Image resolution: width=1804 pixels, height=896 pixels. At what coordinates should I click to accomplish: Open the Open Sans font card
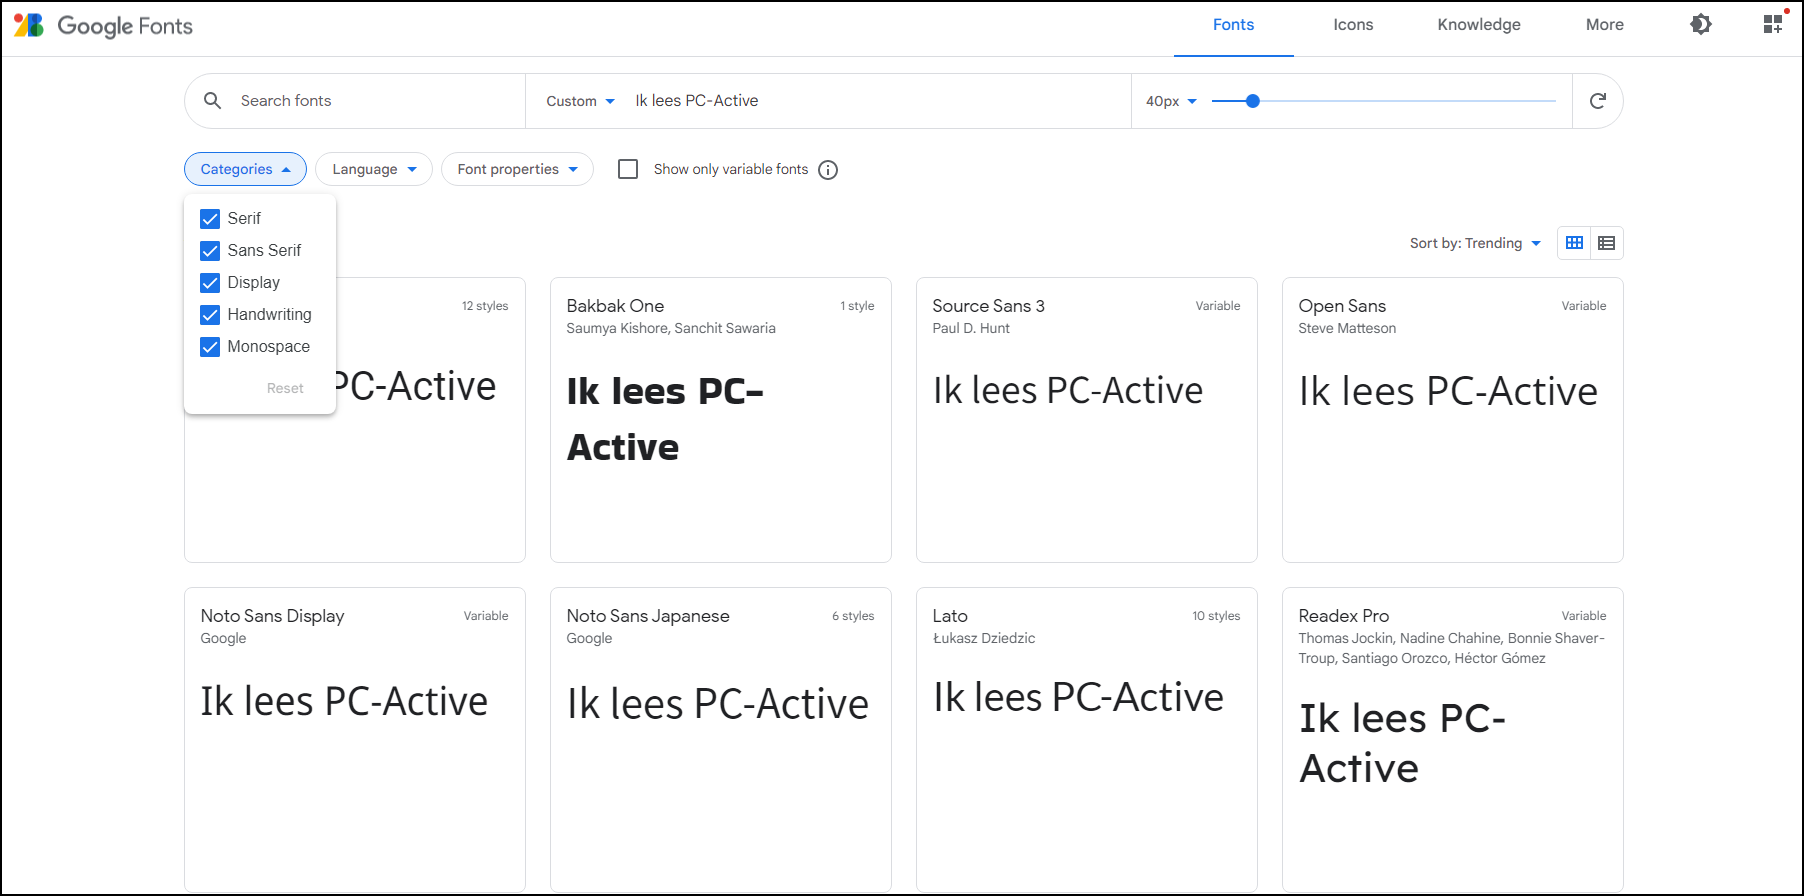point(1452,420)
